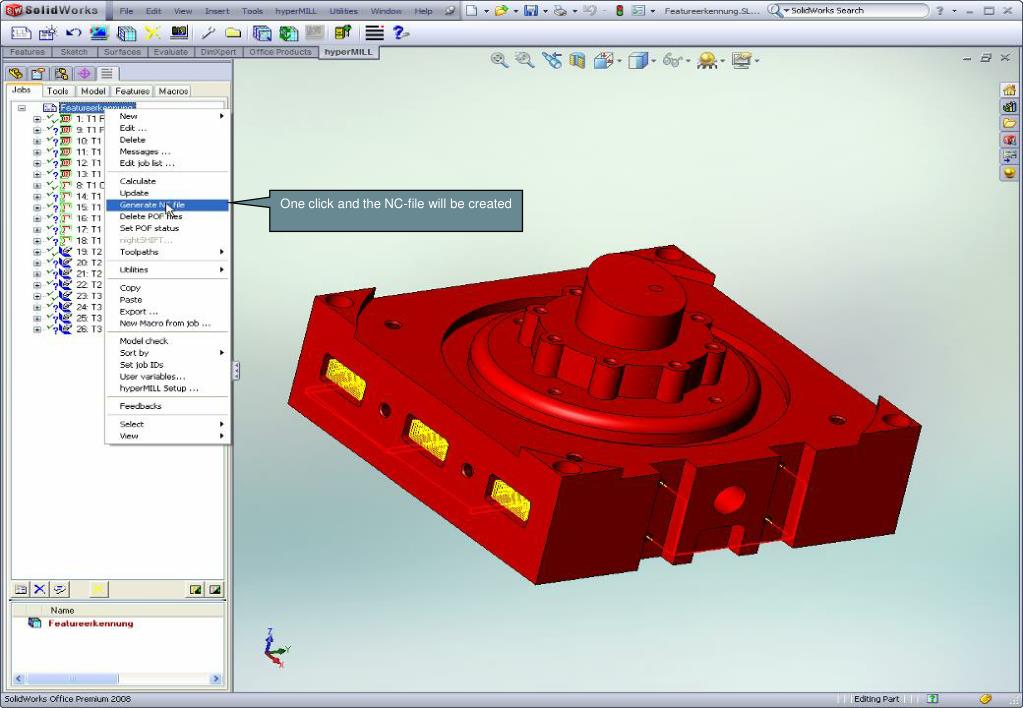The height and width of the screenshot is (708, 1023).
Task: Click the Zoom to Area icon
Action: click(x=524, y=60)
